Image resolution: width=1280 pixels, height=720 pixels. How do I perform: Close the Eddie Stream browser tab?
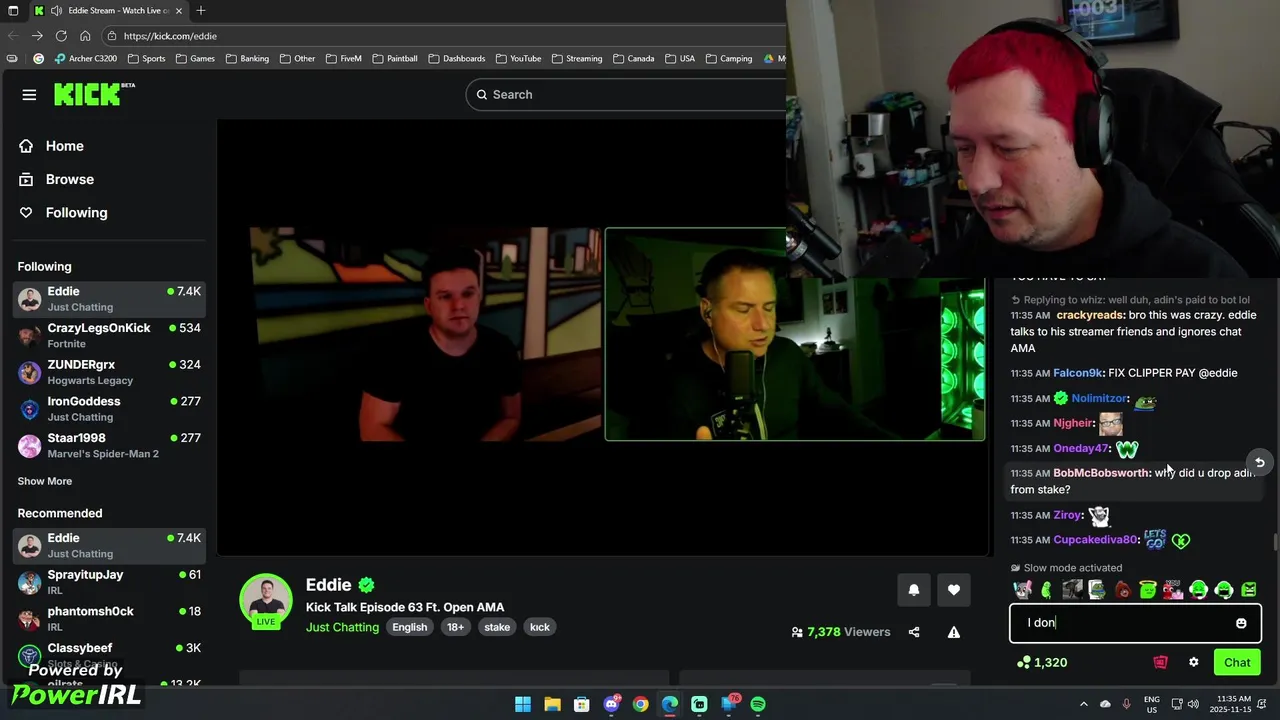point(181,11)
